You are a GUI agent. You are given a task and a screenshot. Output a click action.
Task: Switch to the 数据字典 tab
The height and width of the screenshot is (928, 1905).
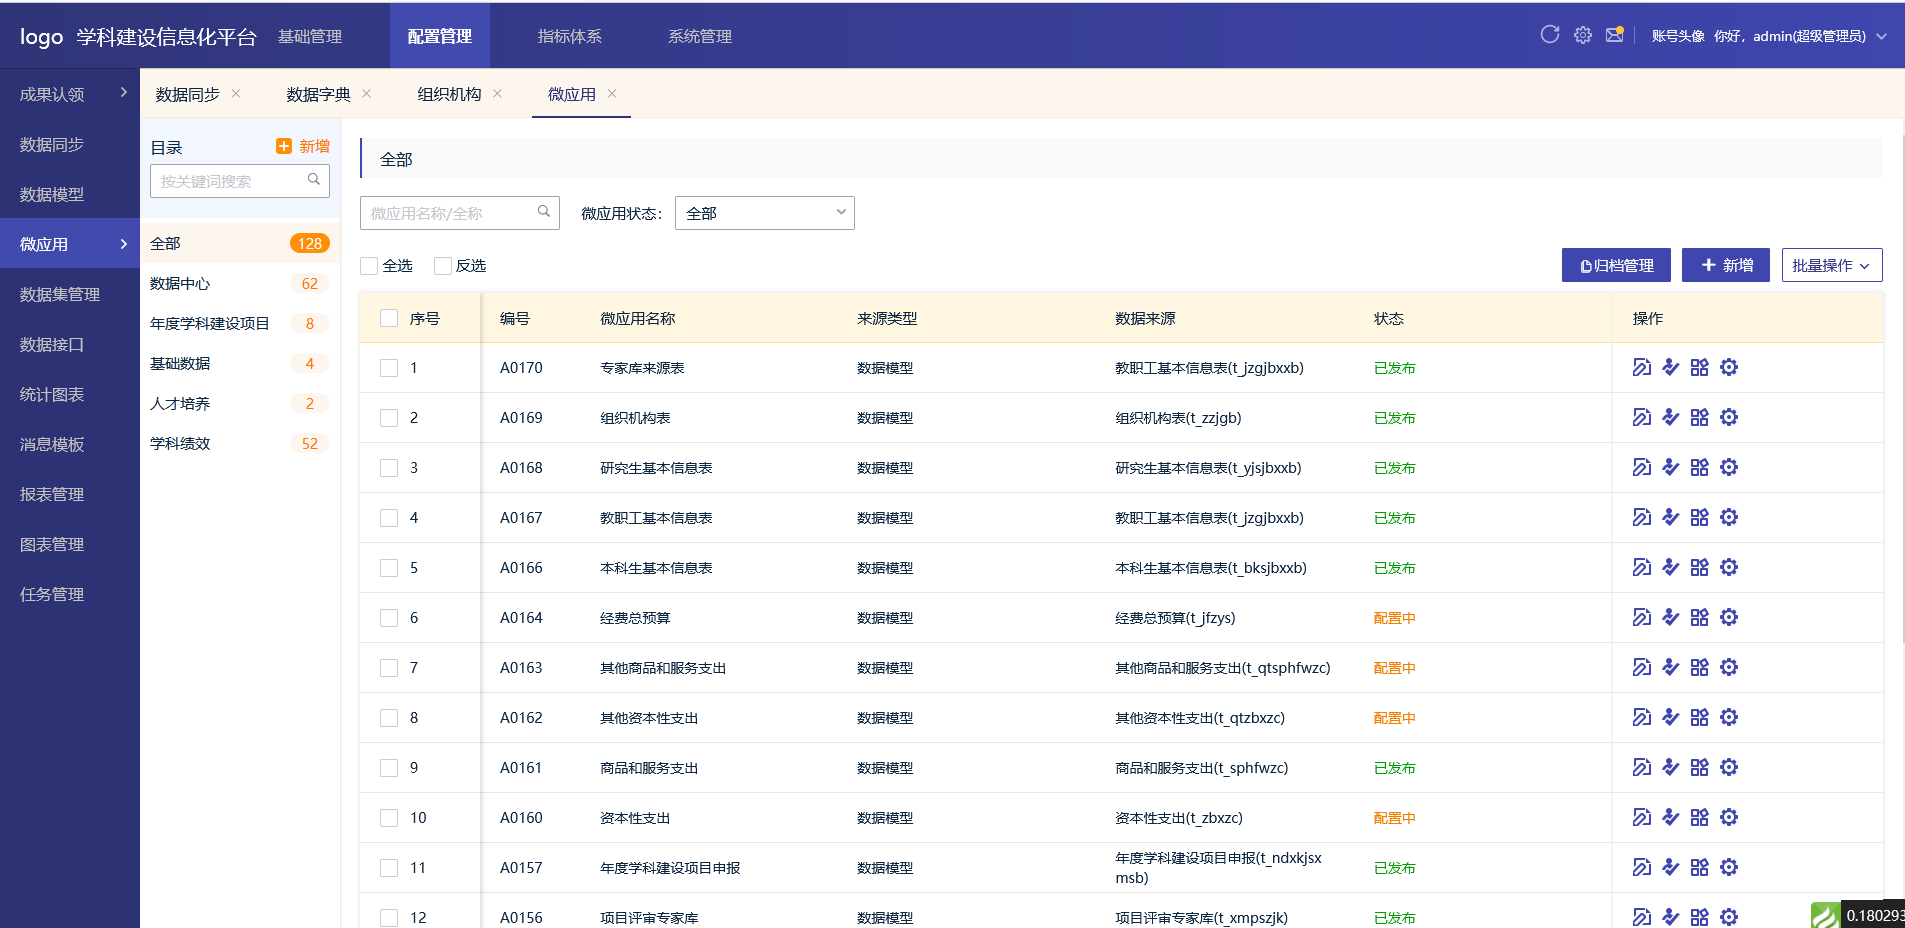point(319,94)
